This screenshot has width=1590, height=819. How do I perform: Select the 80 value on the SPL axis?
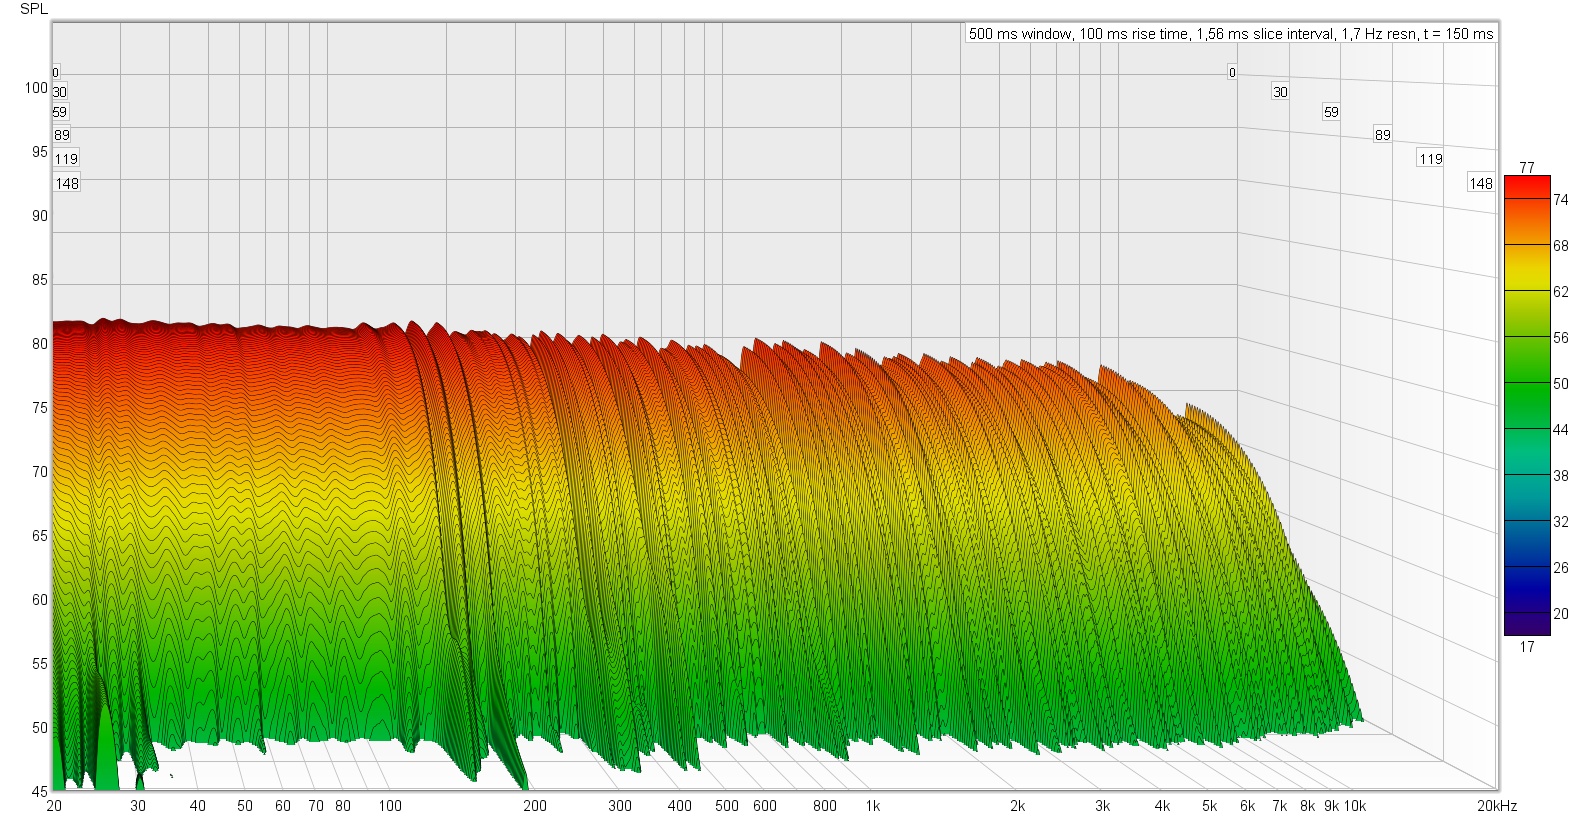click(40, 344)
